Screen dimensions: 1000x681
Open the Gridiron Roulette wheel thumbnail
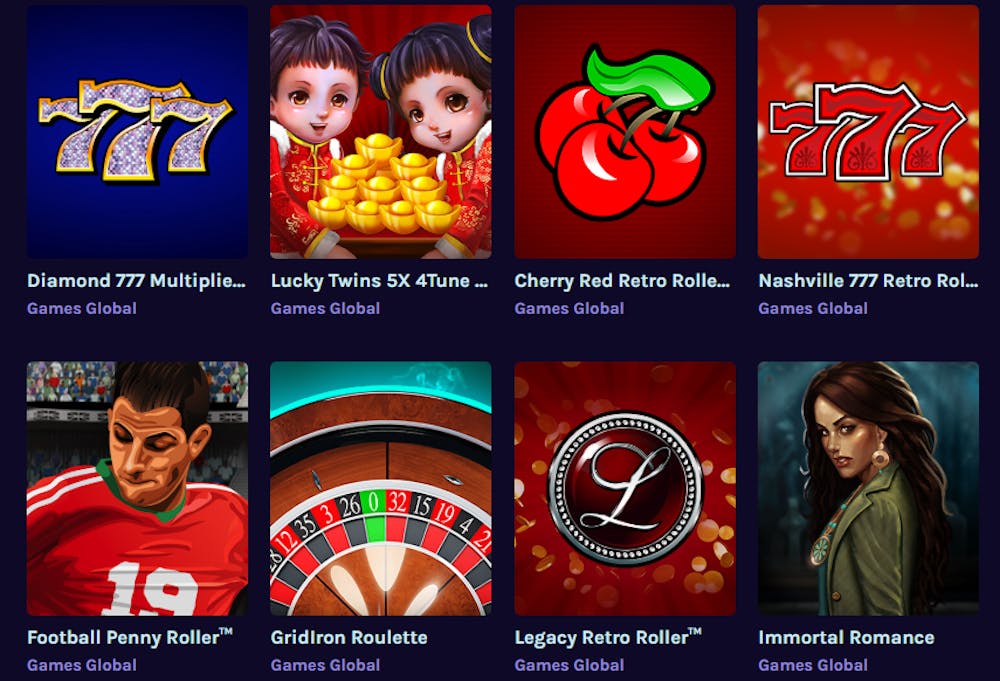(381, 488)
